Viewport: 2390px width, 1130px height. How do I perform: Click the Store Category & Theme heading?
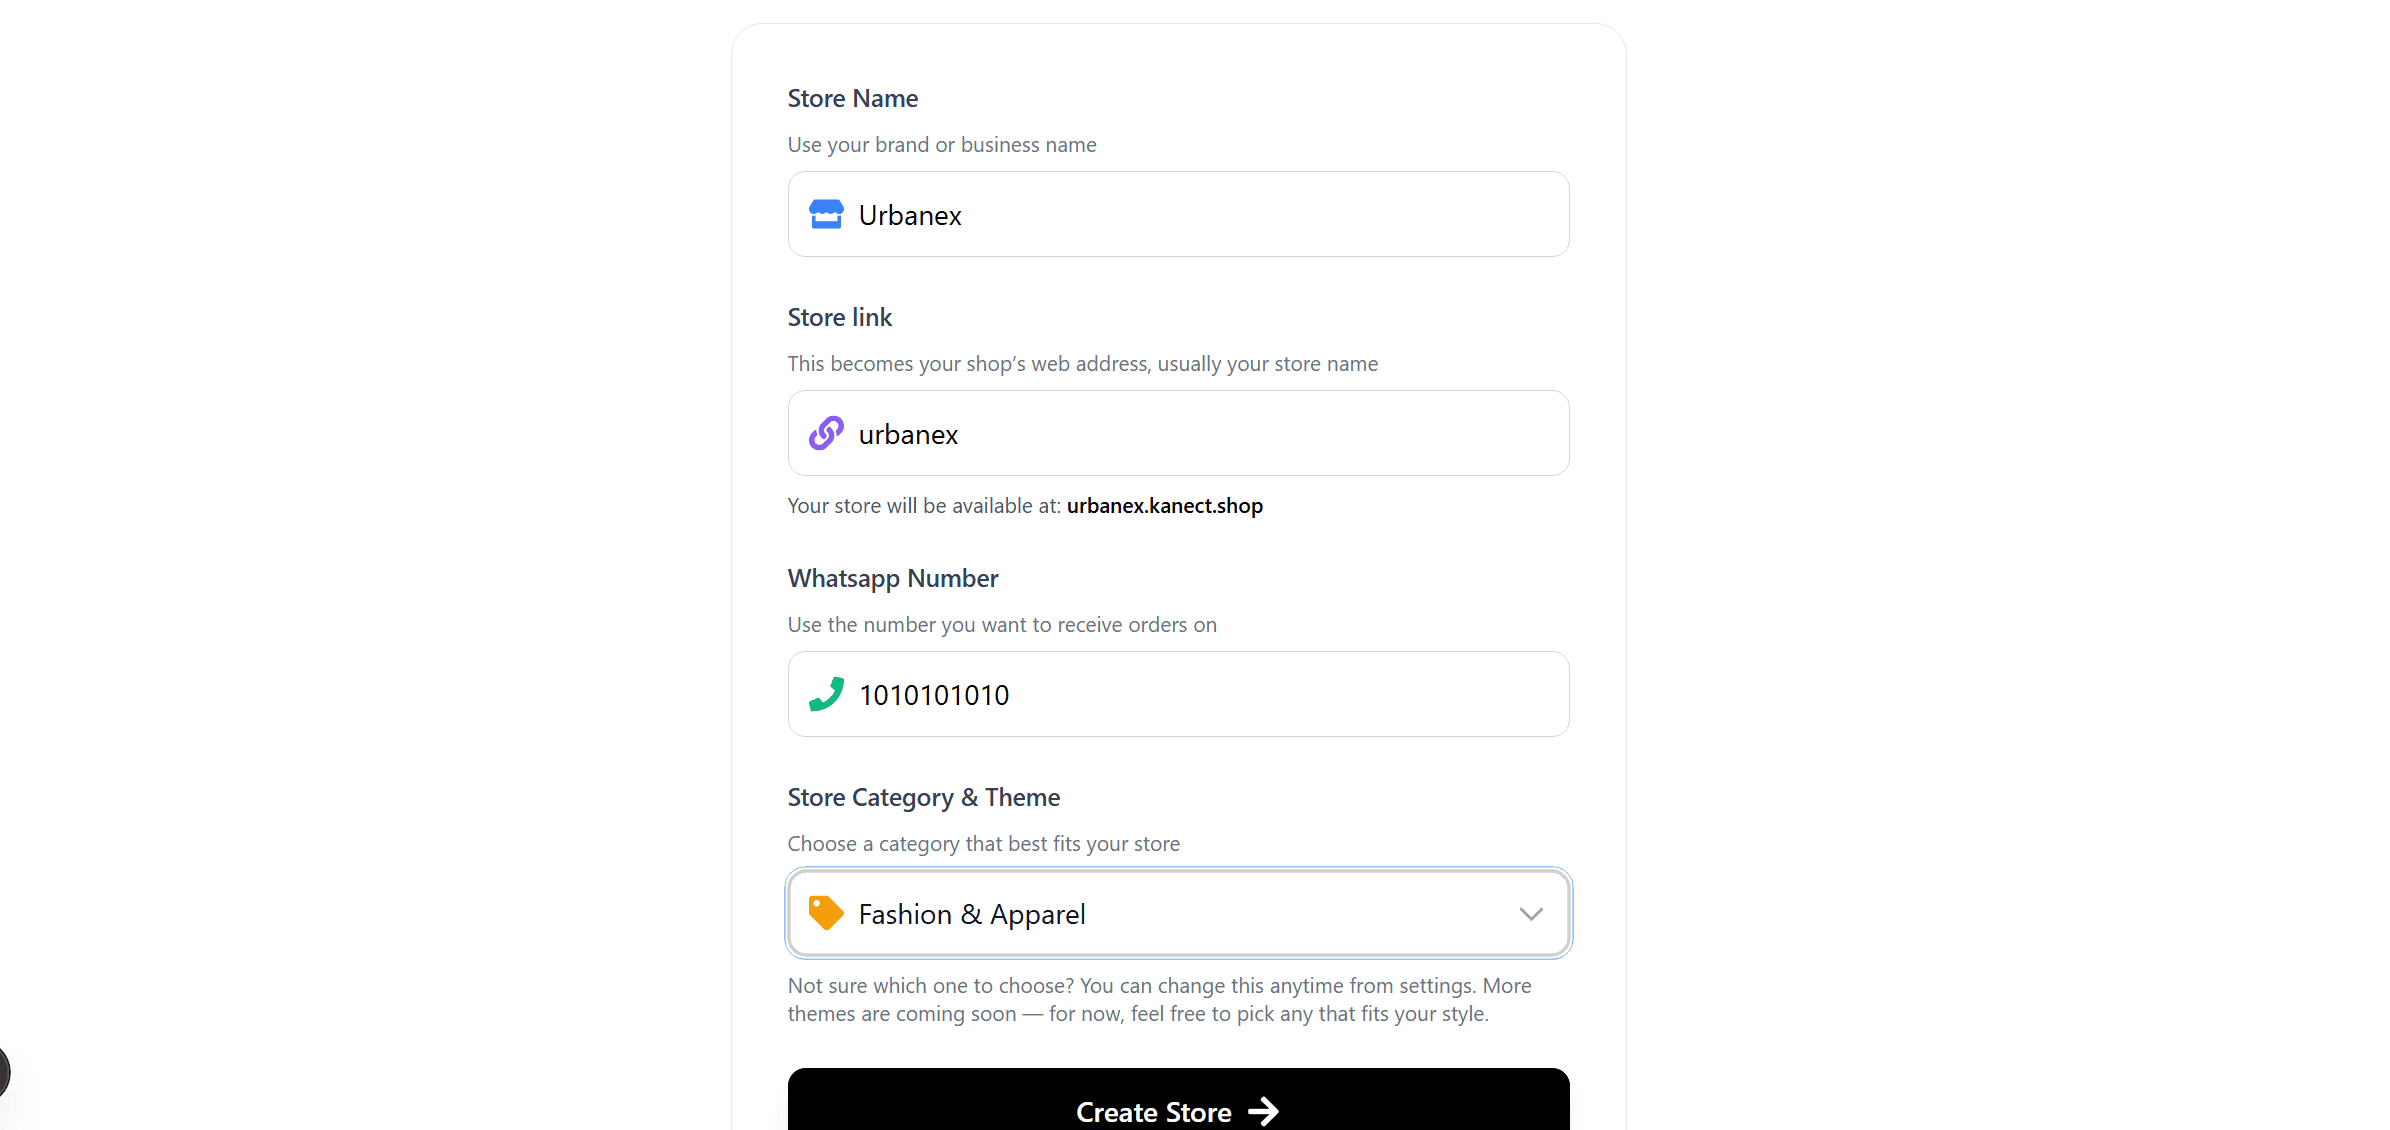coord(923,797)
